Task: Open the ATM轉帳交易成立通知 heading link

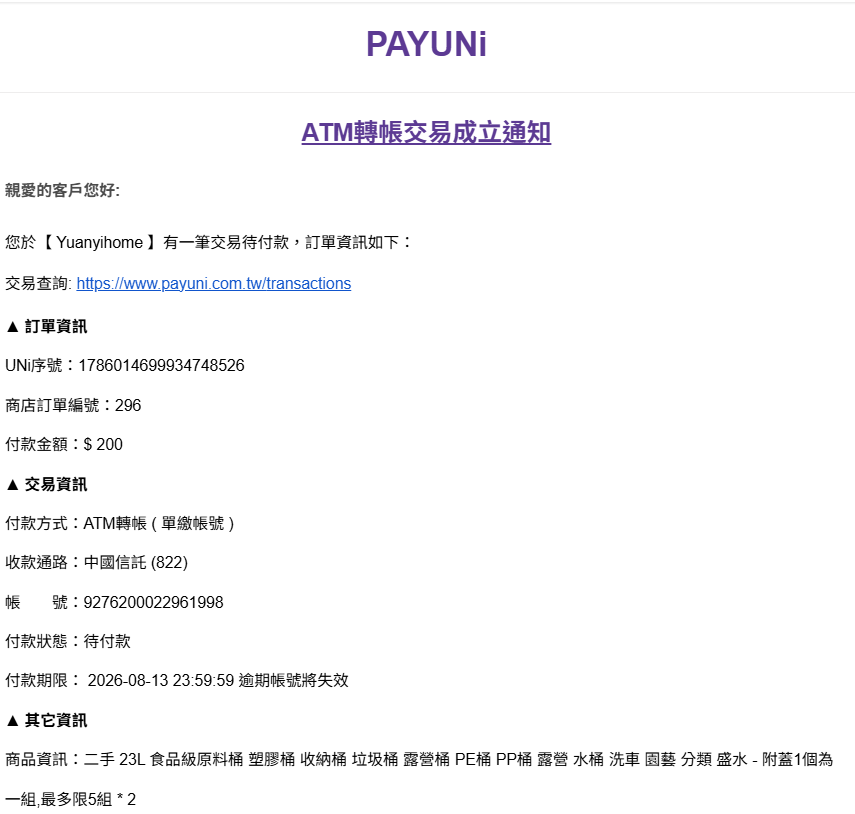Action: coord(426,132)
